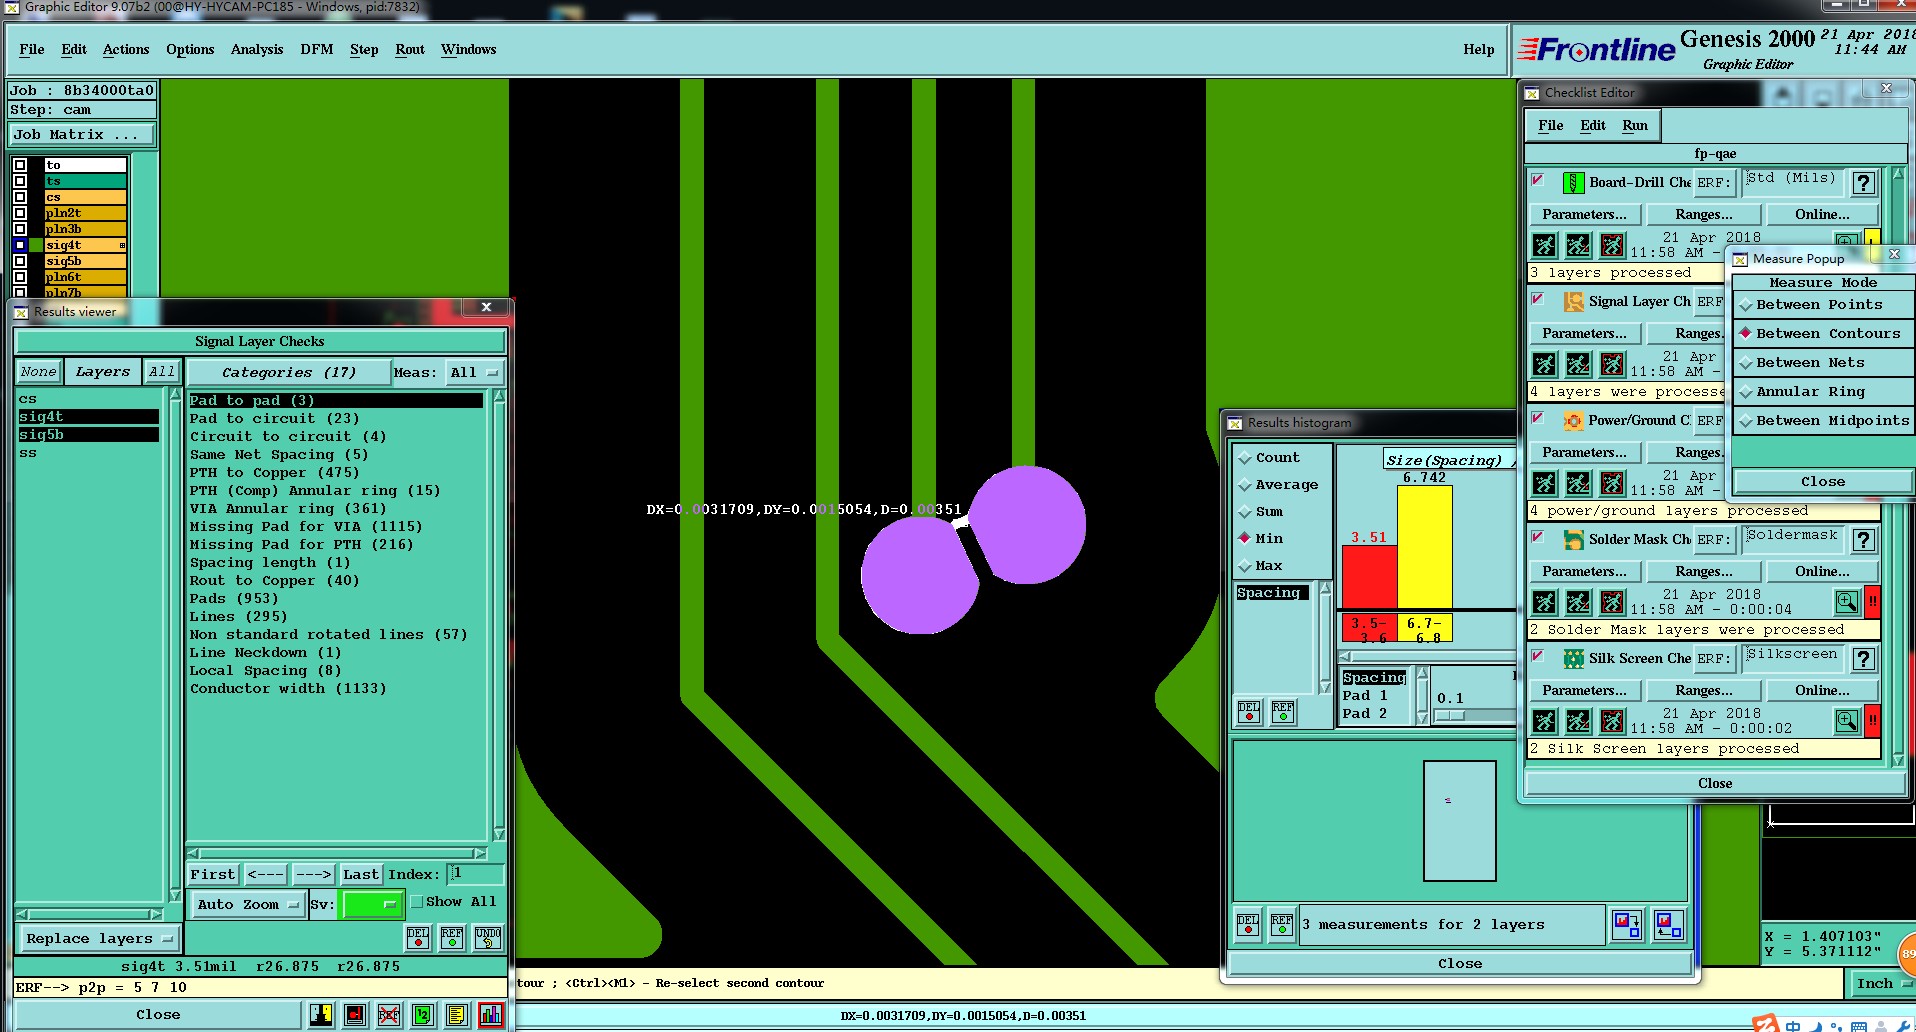This screenshot has height=1032, width=1916.
Task: Click DEL icon below Spacing list in histogram
Action: click(x=1249, y=711)
